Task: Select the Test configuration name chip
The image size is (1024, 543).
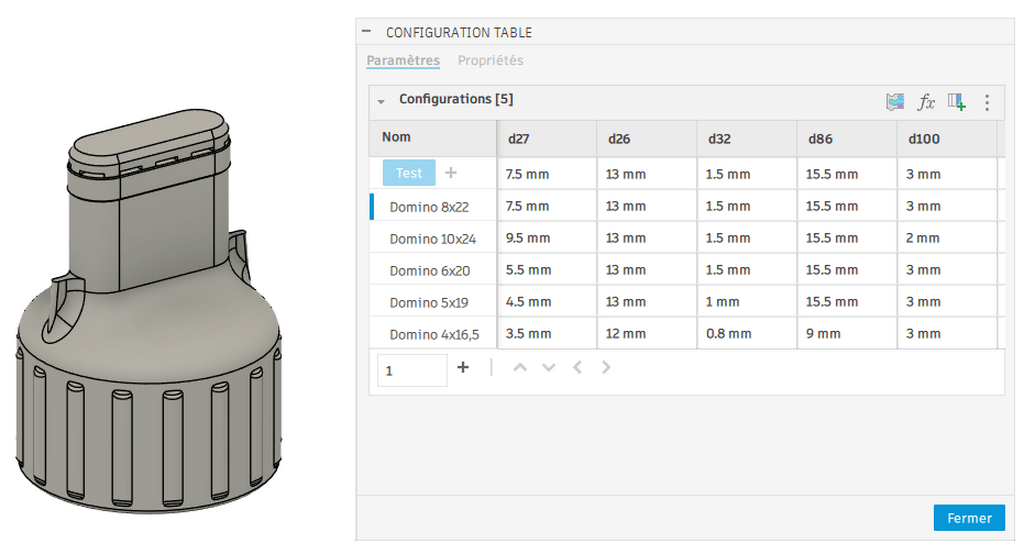Action: pyautogui.click(x=409, y=173)
